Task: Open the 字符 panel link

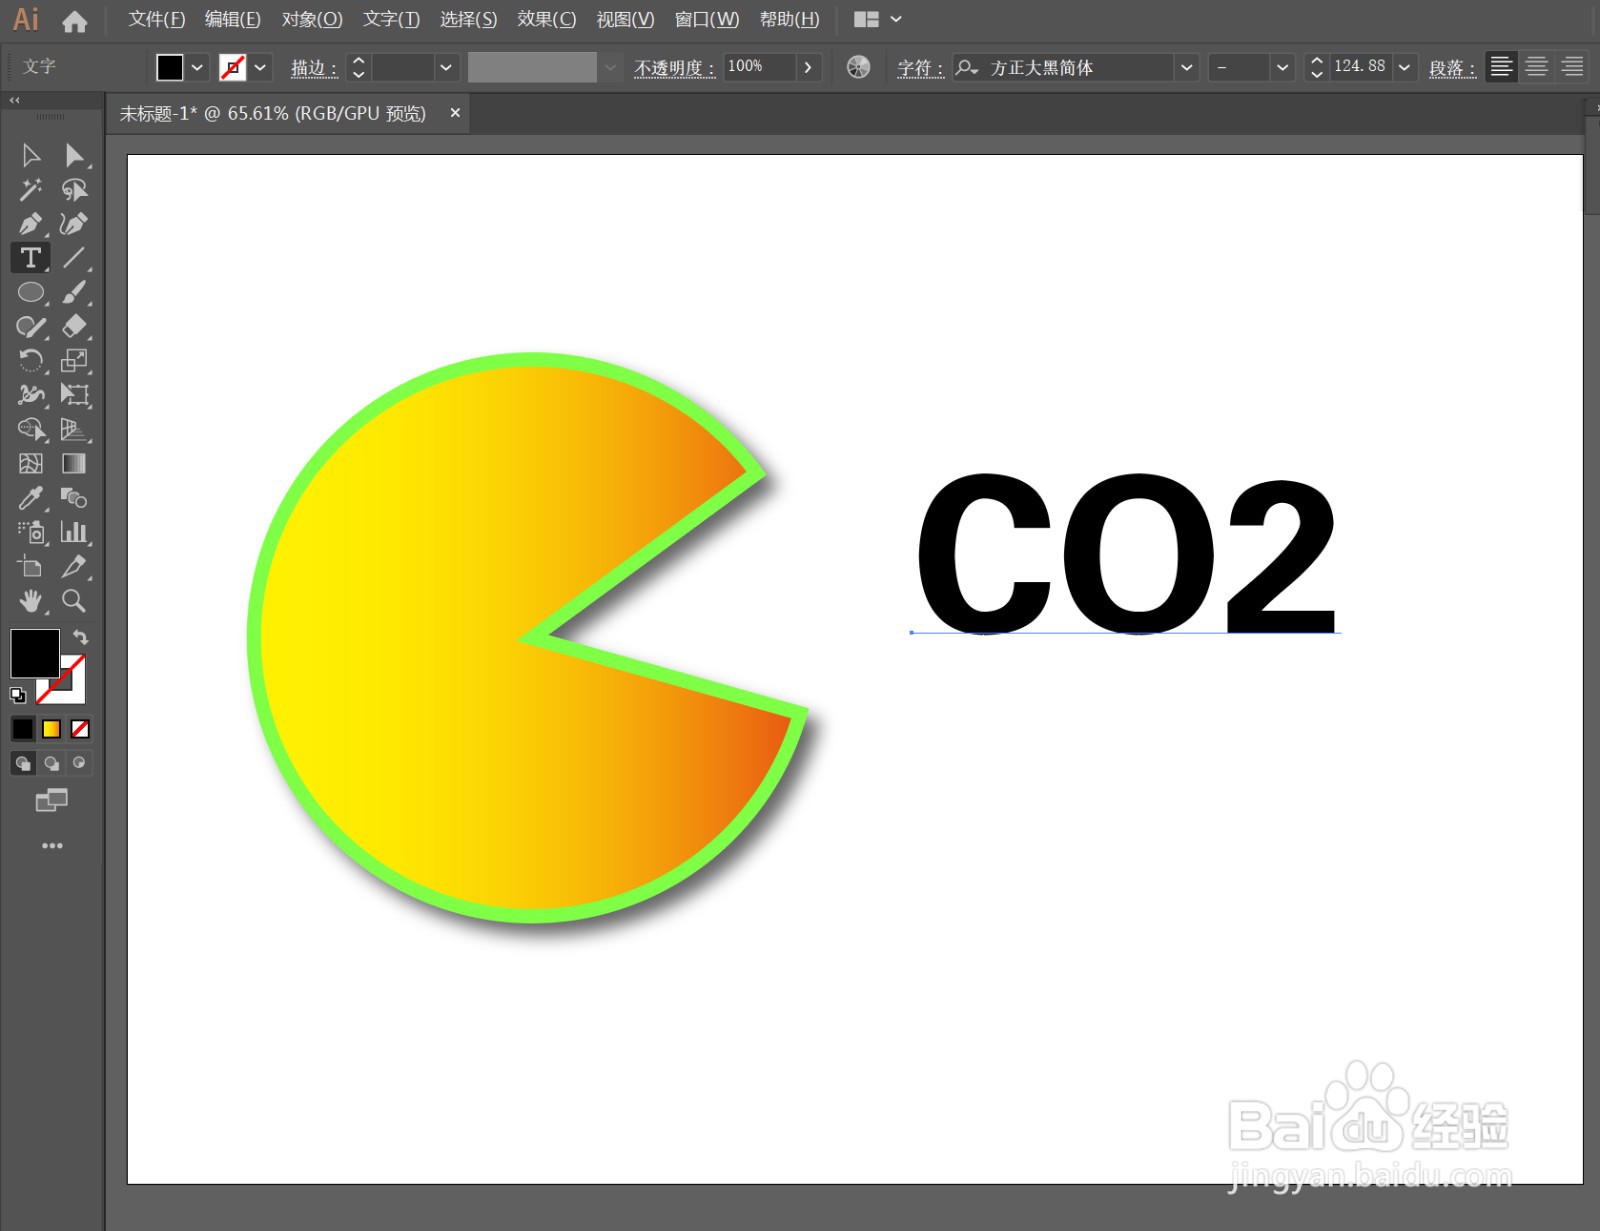Action: click(x=920, y=68)
